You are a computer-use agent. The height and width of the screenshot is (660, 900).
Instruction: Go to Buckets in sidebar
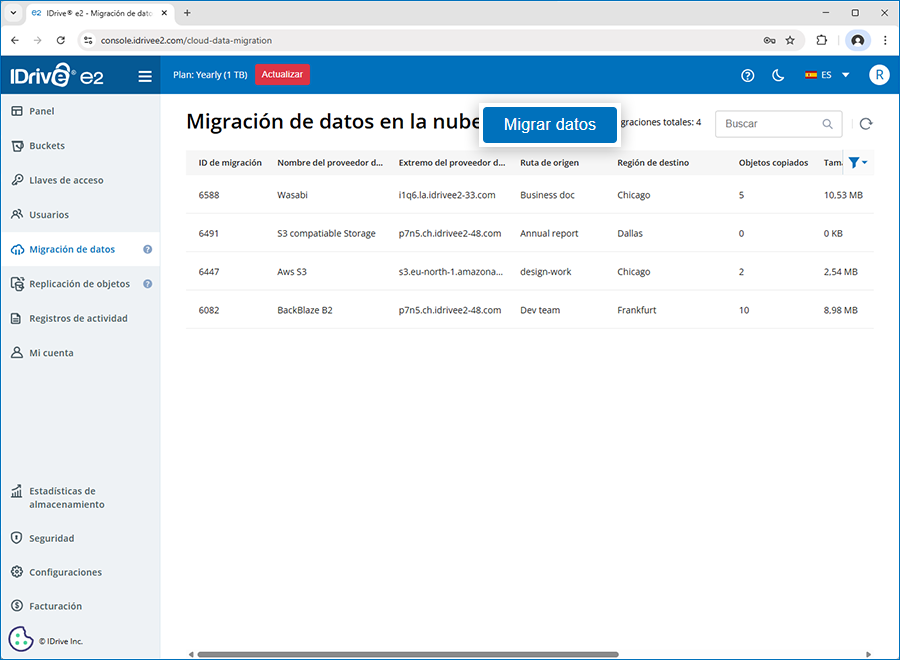(47, 146)
